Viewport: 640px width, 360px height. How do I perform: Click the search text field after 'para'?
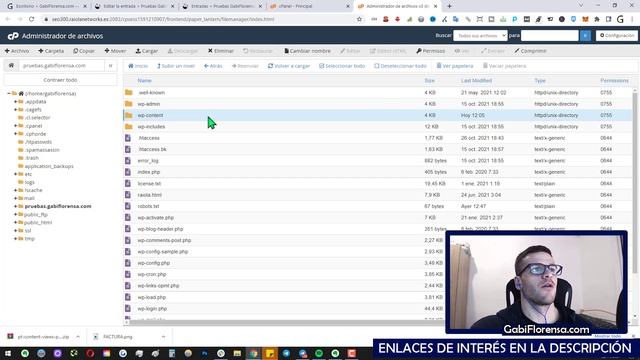(549, 36)
